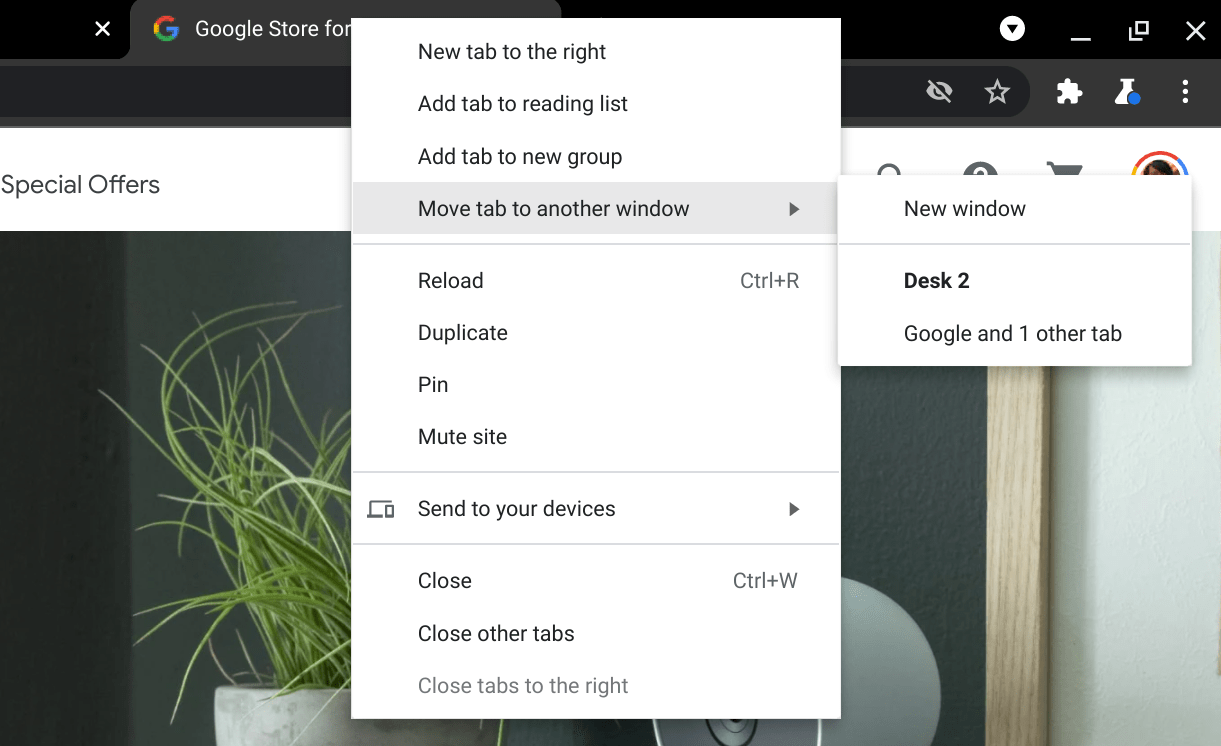1221x746 pixels.
Task: Open the tab search dropdown arrow
Action: [x=1013, y=29]
